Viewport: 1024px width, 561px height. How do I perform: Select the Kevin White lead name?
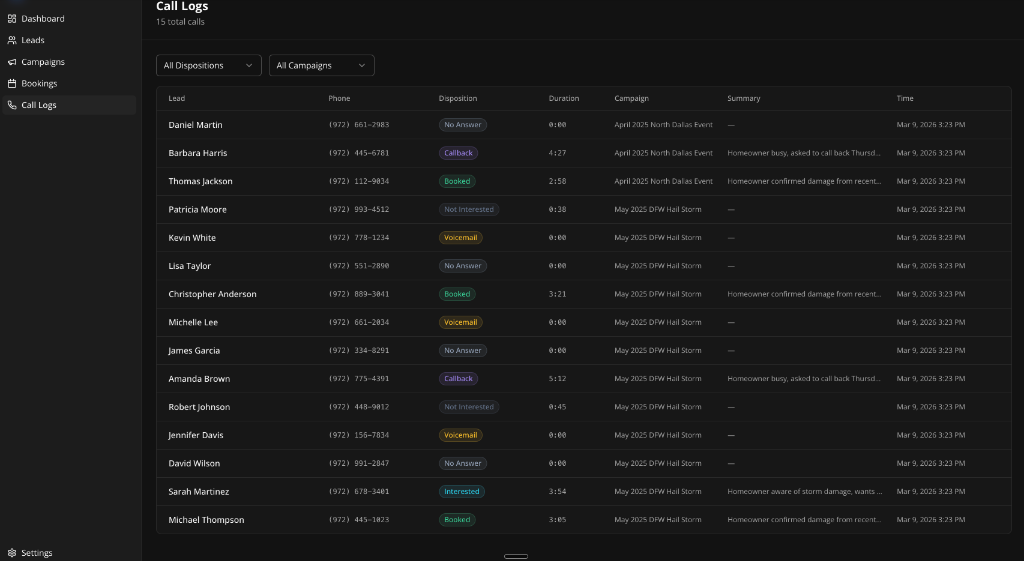192,238
